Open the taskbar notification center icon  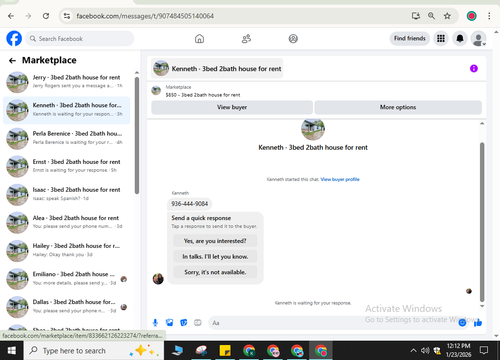coord(483,351)
